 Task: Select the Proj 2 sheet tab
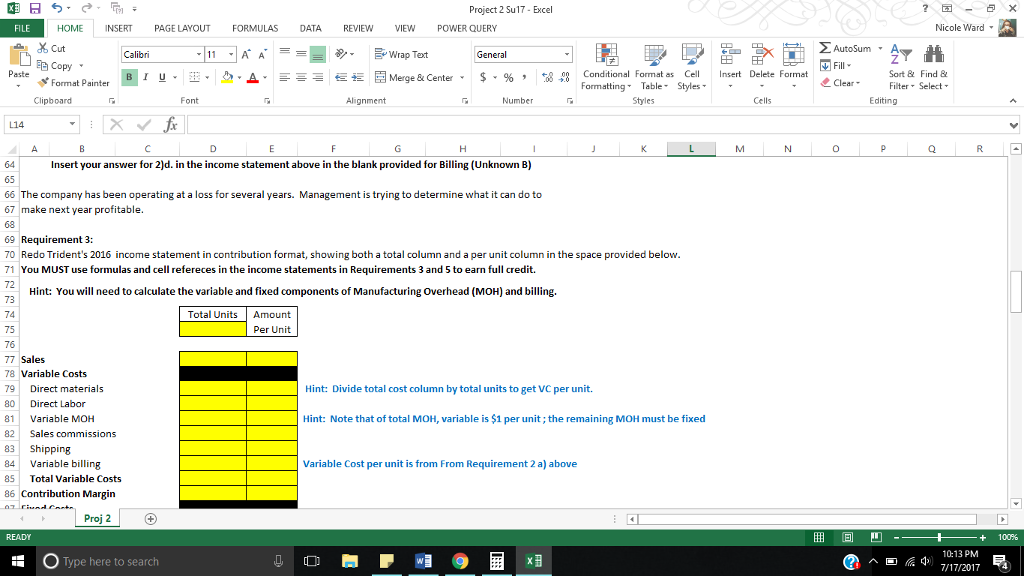[96, 518]
